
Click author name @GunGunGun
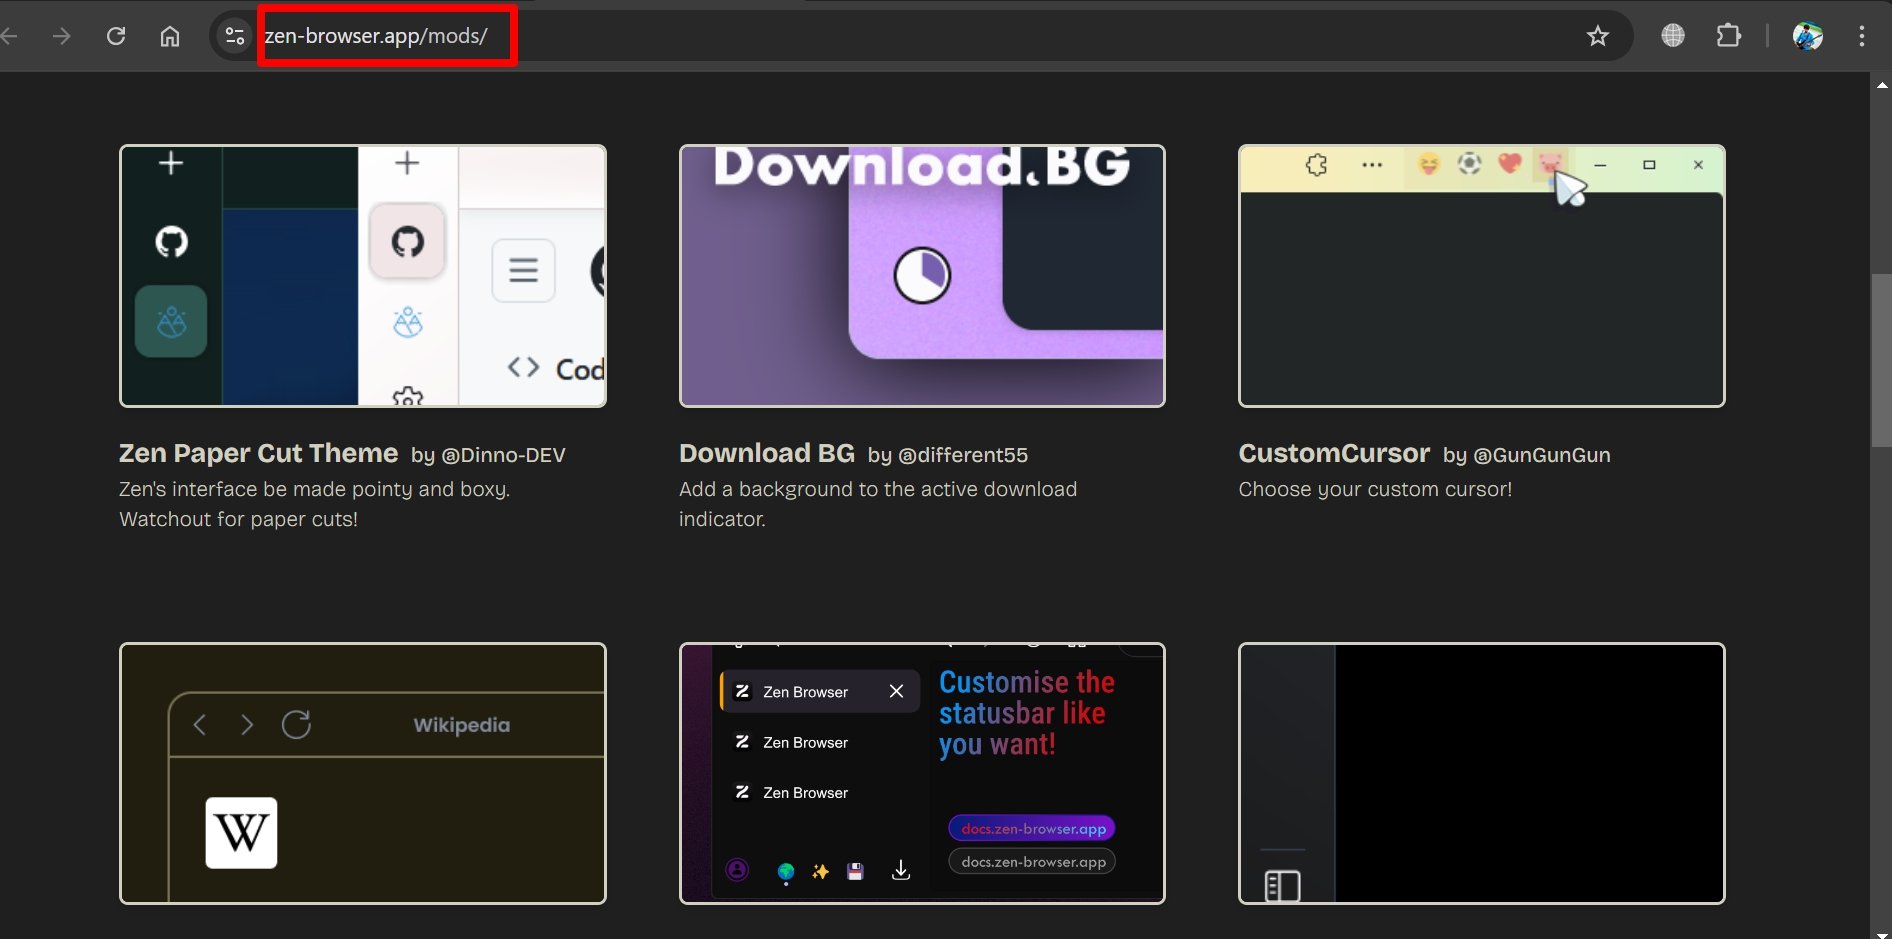click(x=1542, y=455)
